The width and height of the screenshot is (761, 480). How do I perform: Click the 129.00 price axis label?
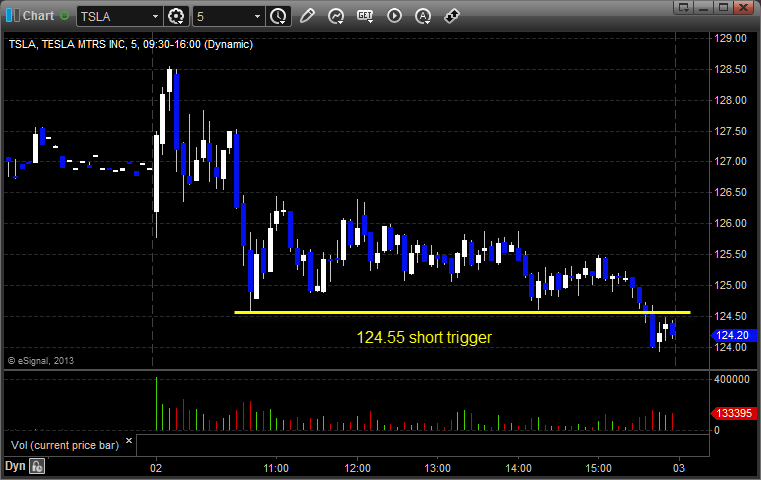click(730, 38)
